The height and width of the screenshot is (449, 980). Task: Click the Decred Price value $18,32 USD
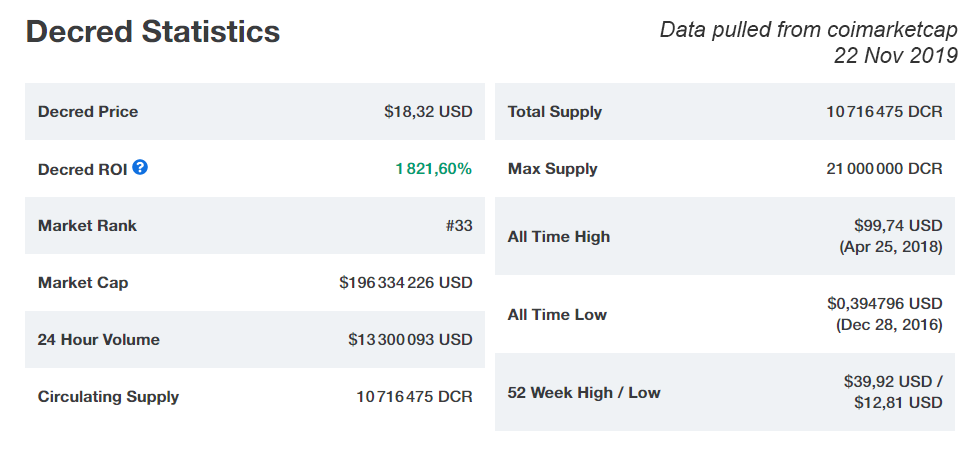[428, 111]
